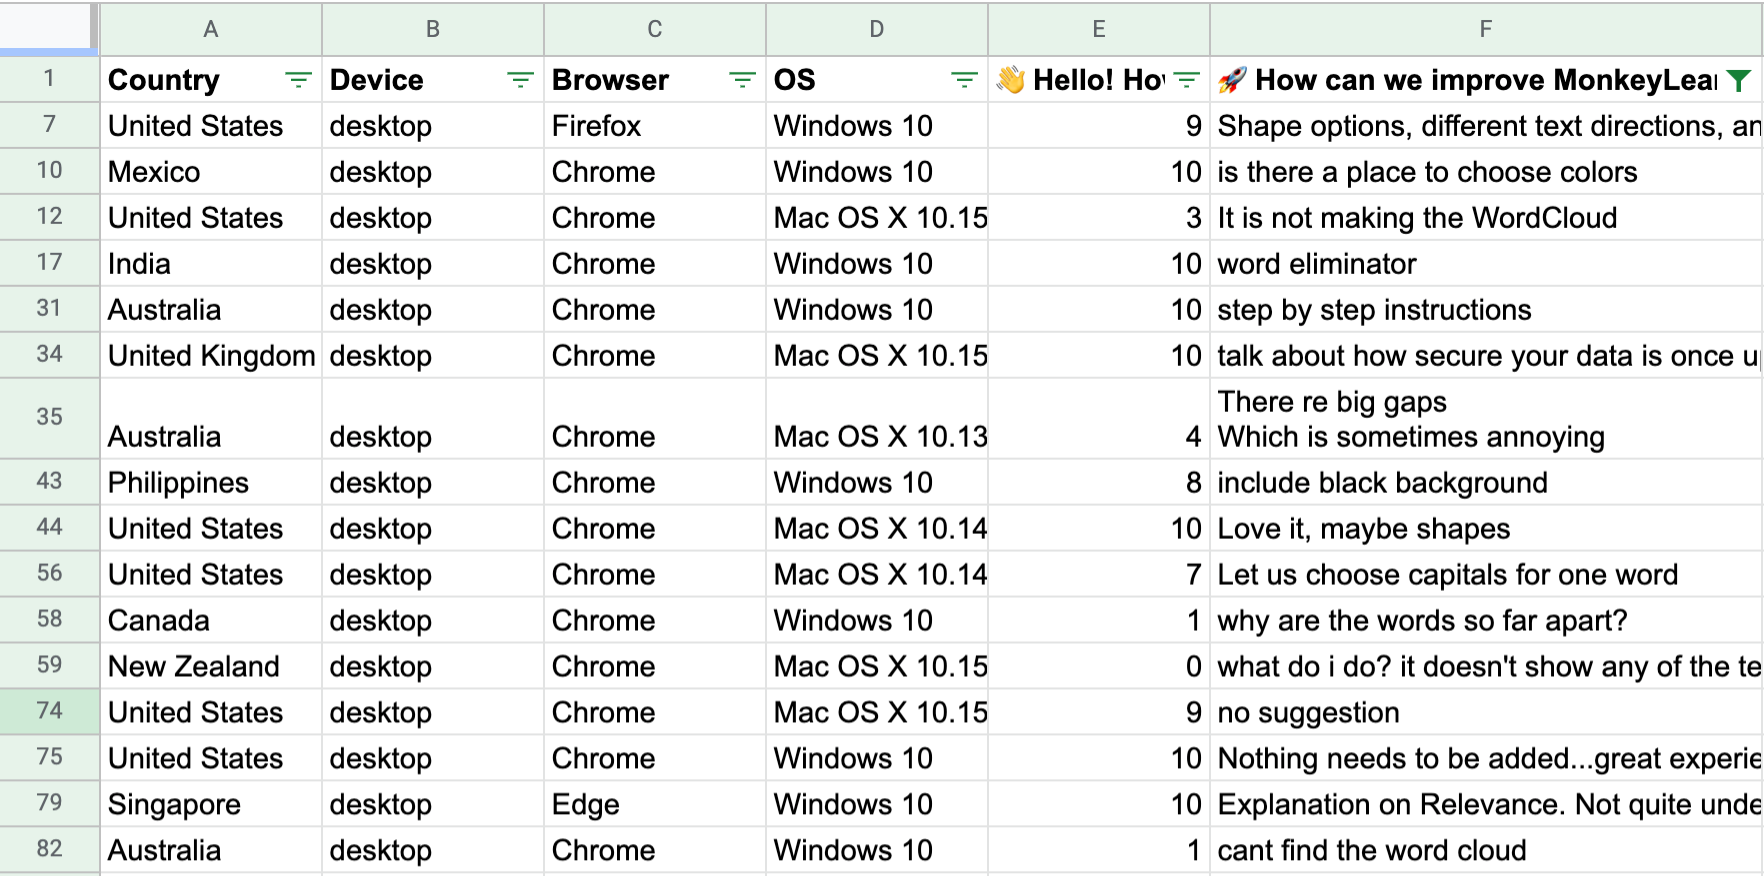The width and height of the screenshot is (1764, 876).
Task: Click the row 1 header number
Action: pyautogui.click(x=49, y=79)
